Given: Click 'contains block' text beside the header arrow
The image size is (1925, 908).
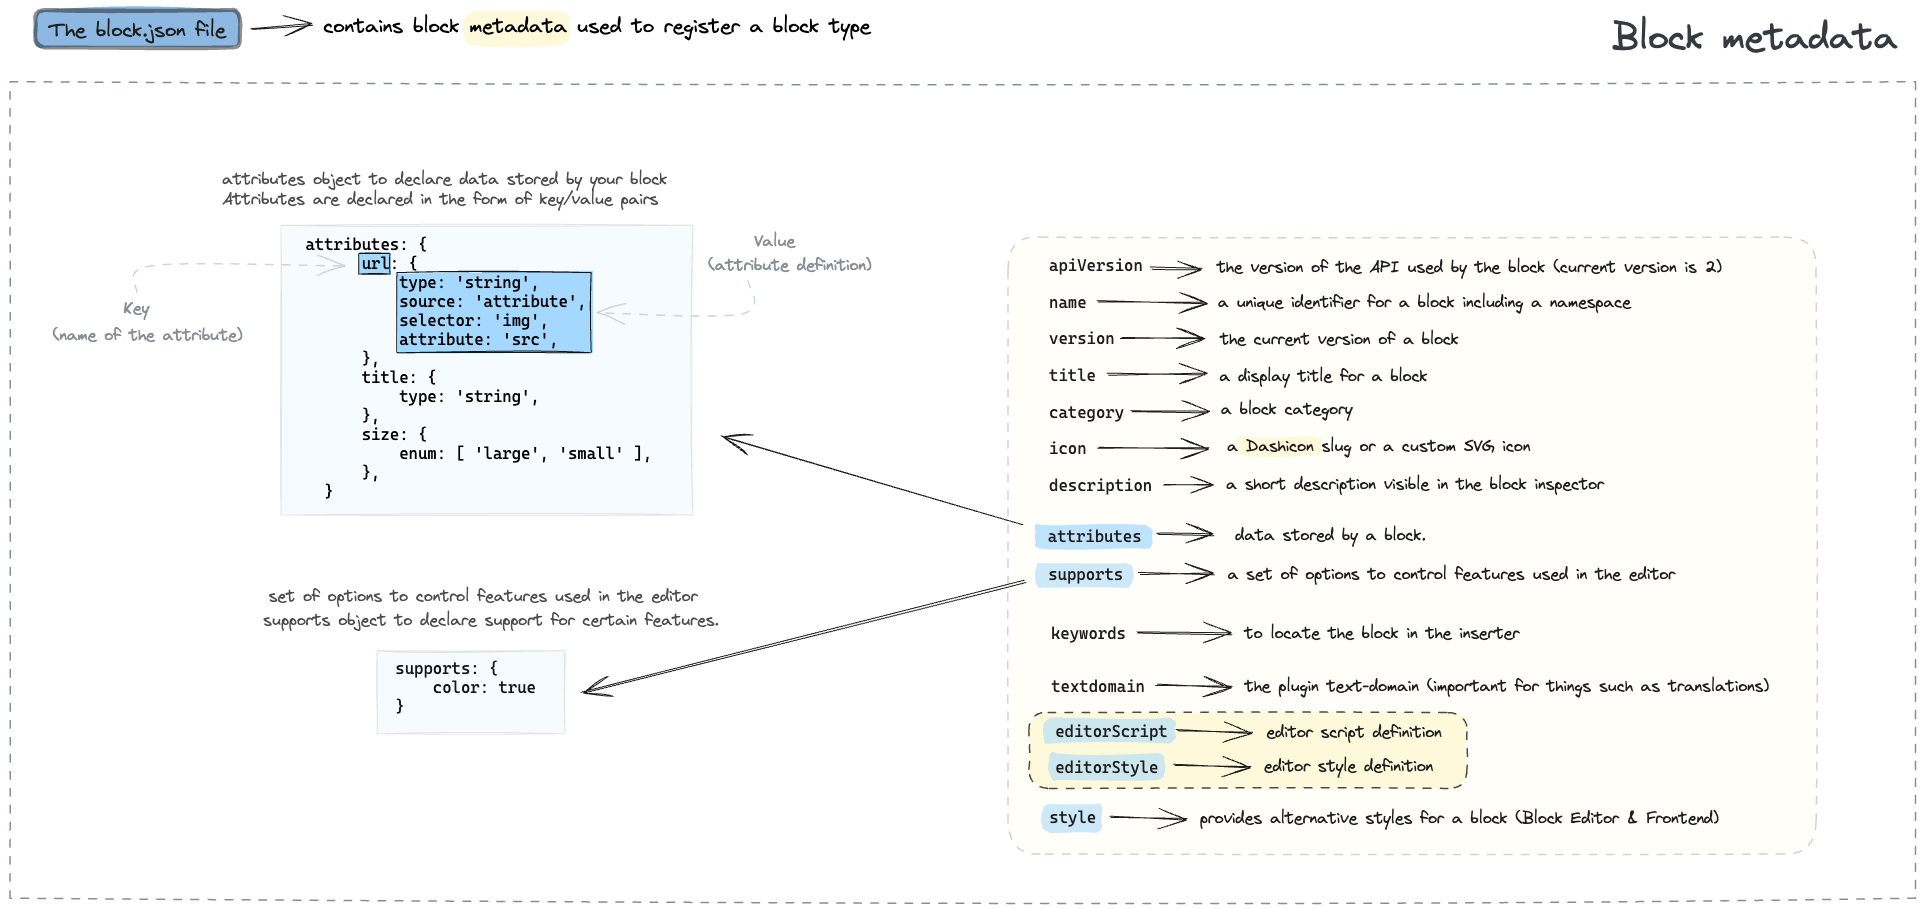Looking at the screenshot, I should pos(390,27).
